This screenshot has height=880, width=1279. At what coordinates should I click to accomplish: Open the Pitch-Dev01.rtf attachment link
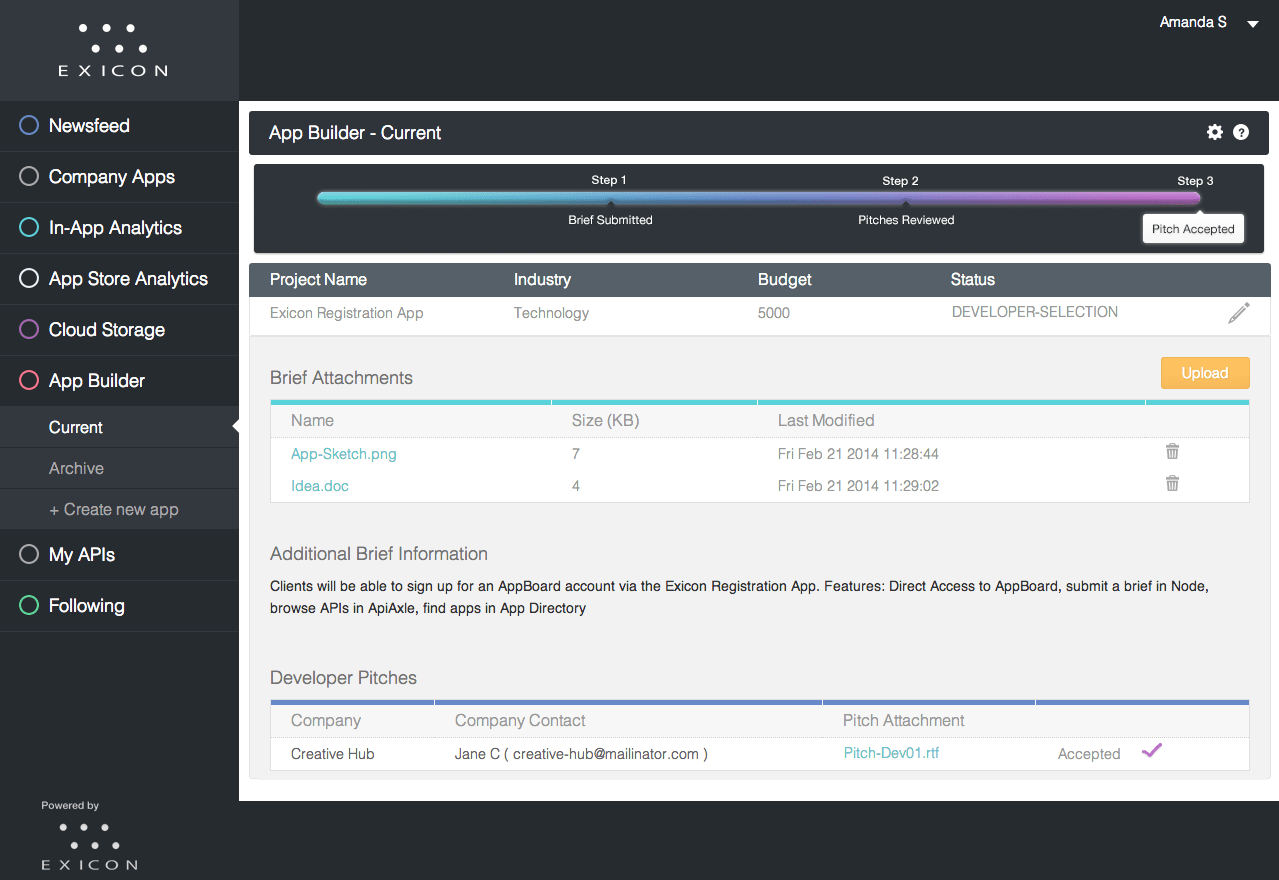click(x=891, y=753)
